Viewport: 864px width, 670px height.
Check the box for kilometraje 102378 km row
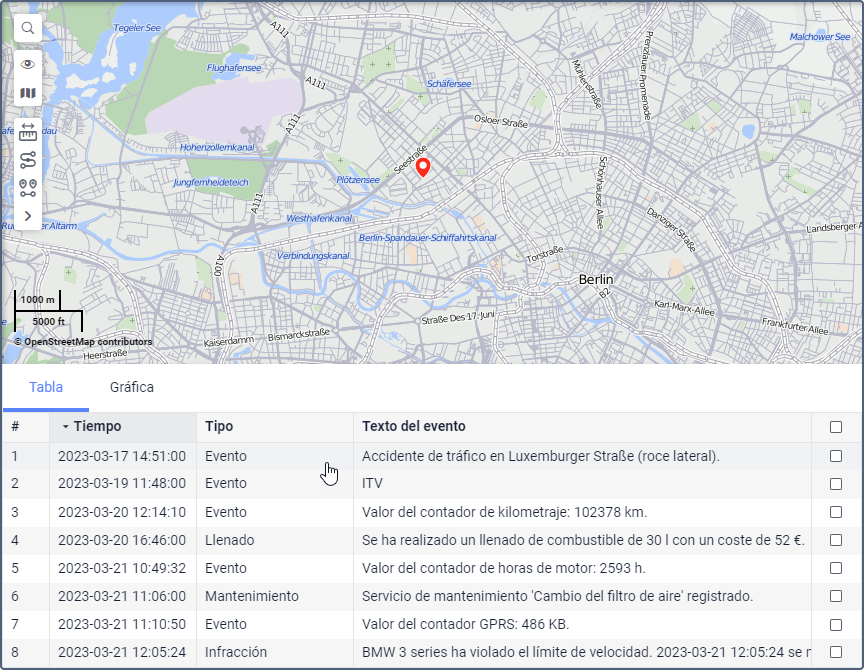pyautogui.click(x=836, y=512)
